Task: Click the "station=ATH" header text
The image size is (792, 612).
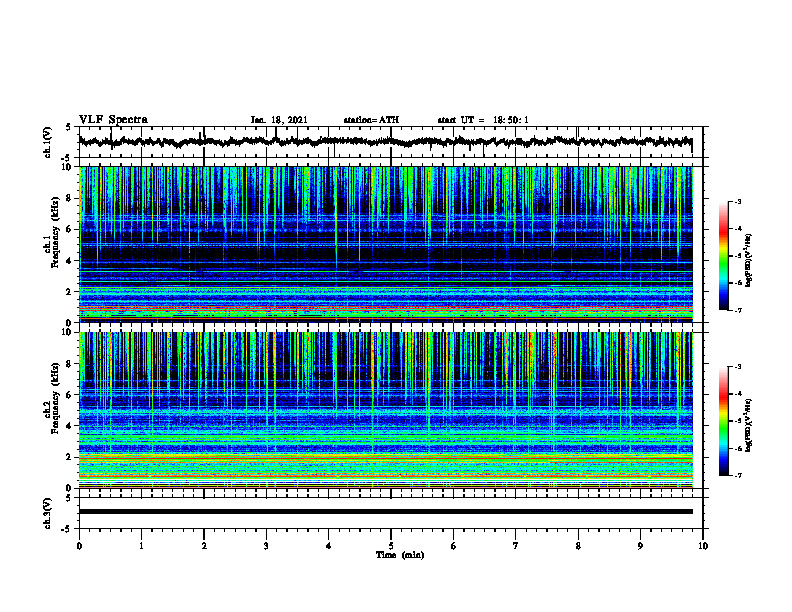Action: (371, 120)
